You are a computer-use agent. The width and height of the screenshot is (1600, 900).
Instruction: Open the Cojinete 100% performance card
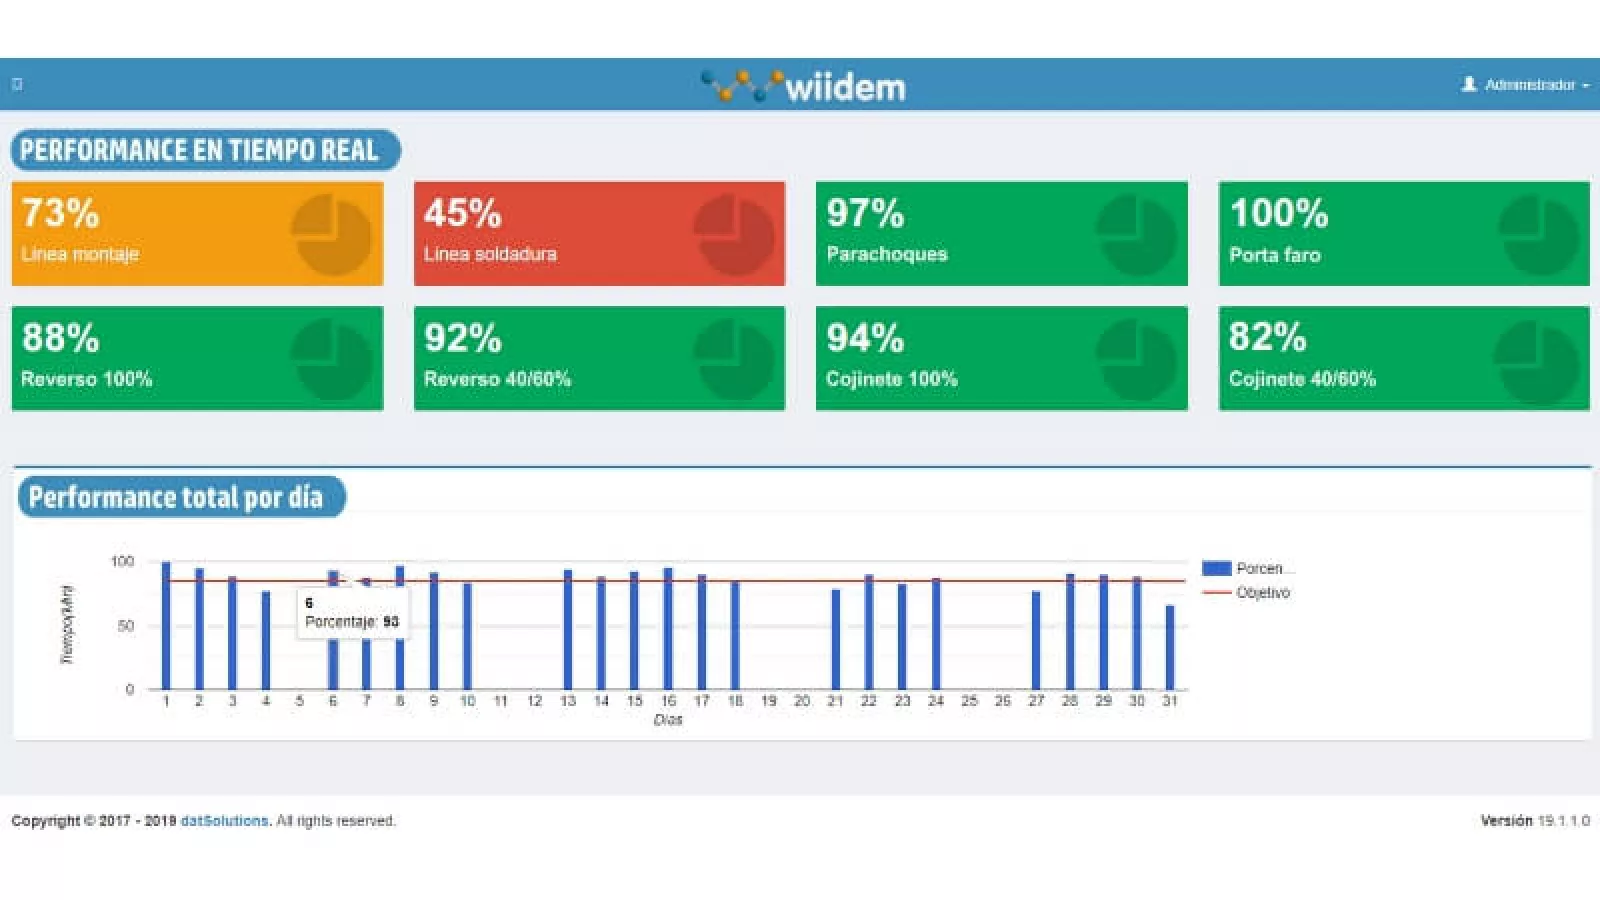(1001, 358)
